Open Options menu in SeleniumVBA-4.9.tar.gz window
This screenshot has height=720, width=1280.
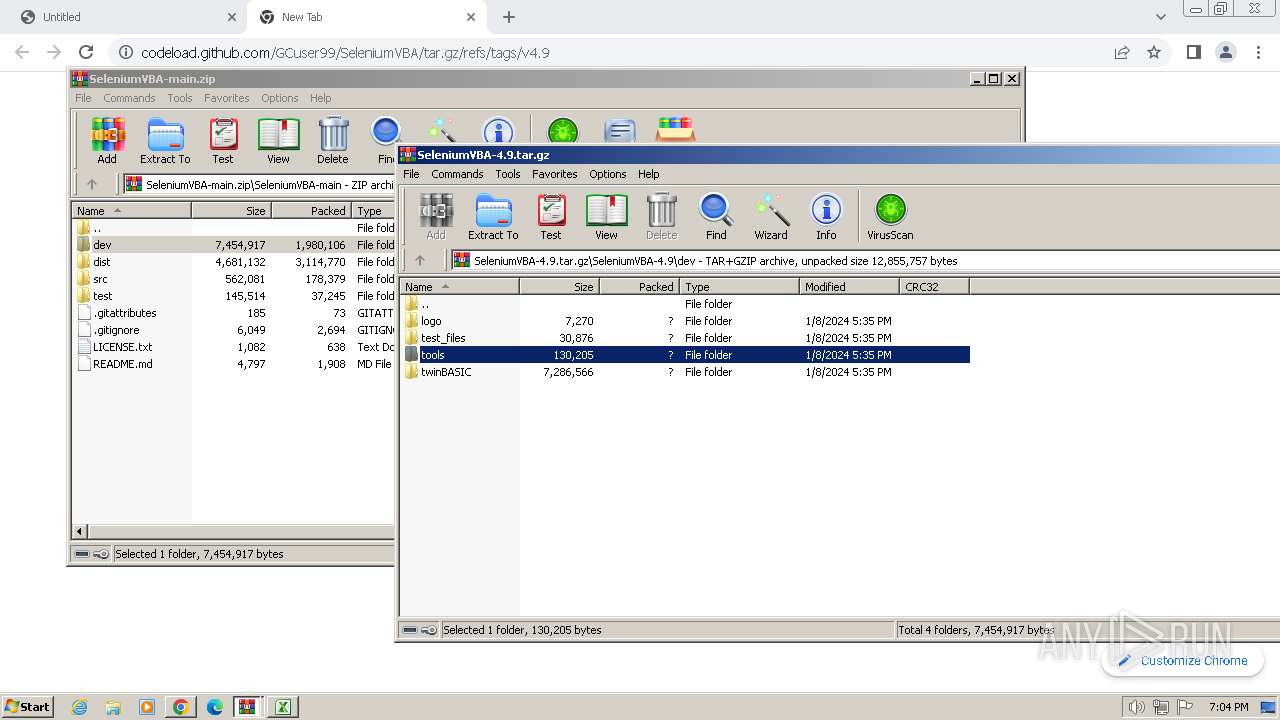pos(607,174)
